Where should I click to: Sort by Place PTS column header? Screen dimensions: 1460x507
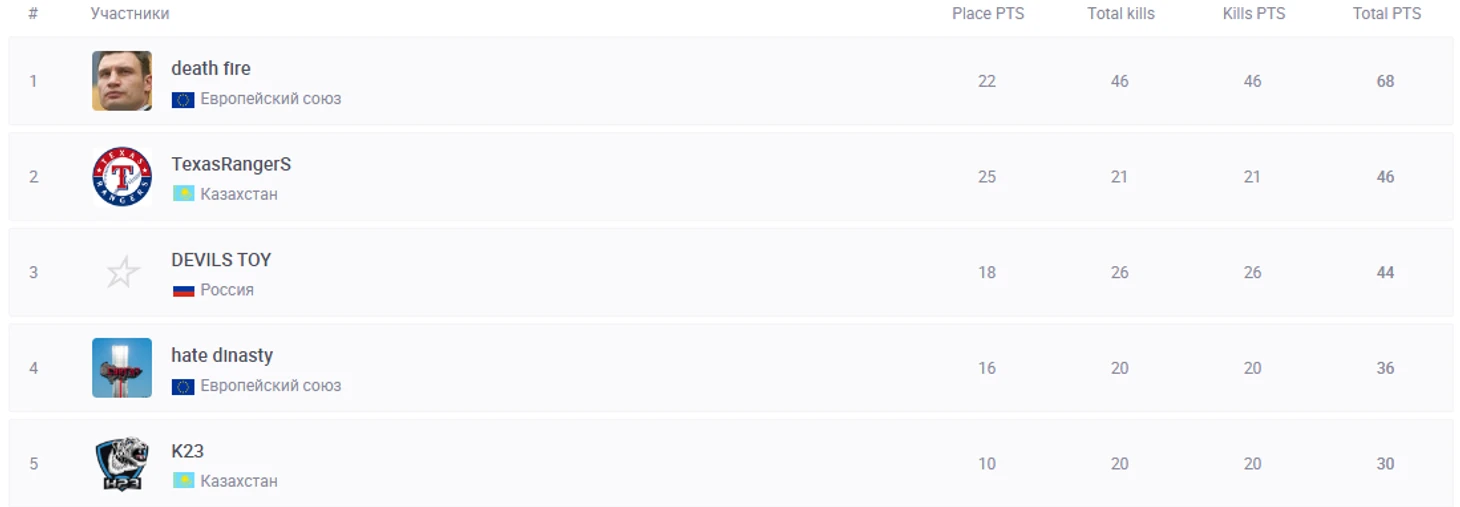[988, 14]
